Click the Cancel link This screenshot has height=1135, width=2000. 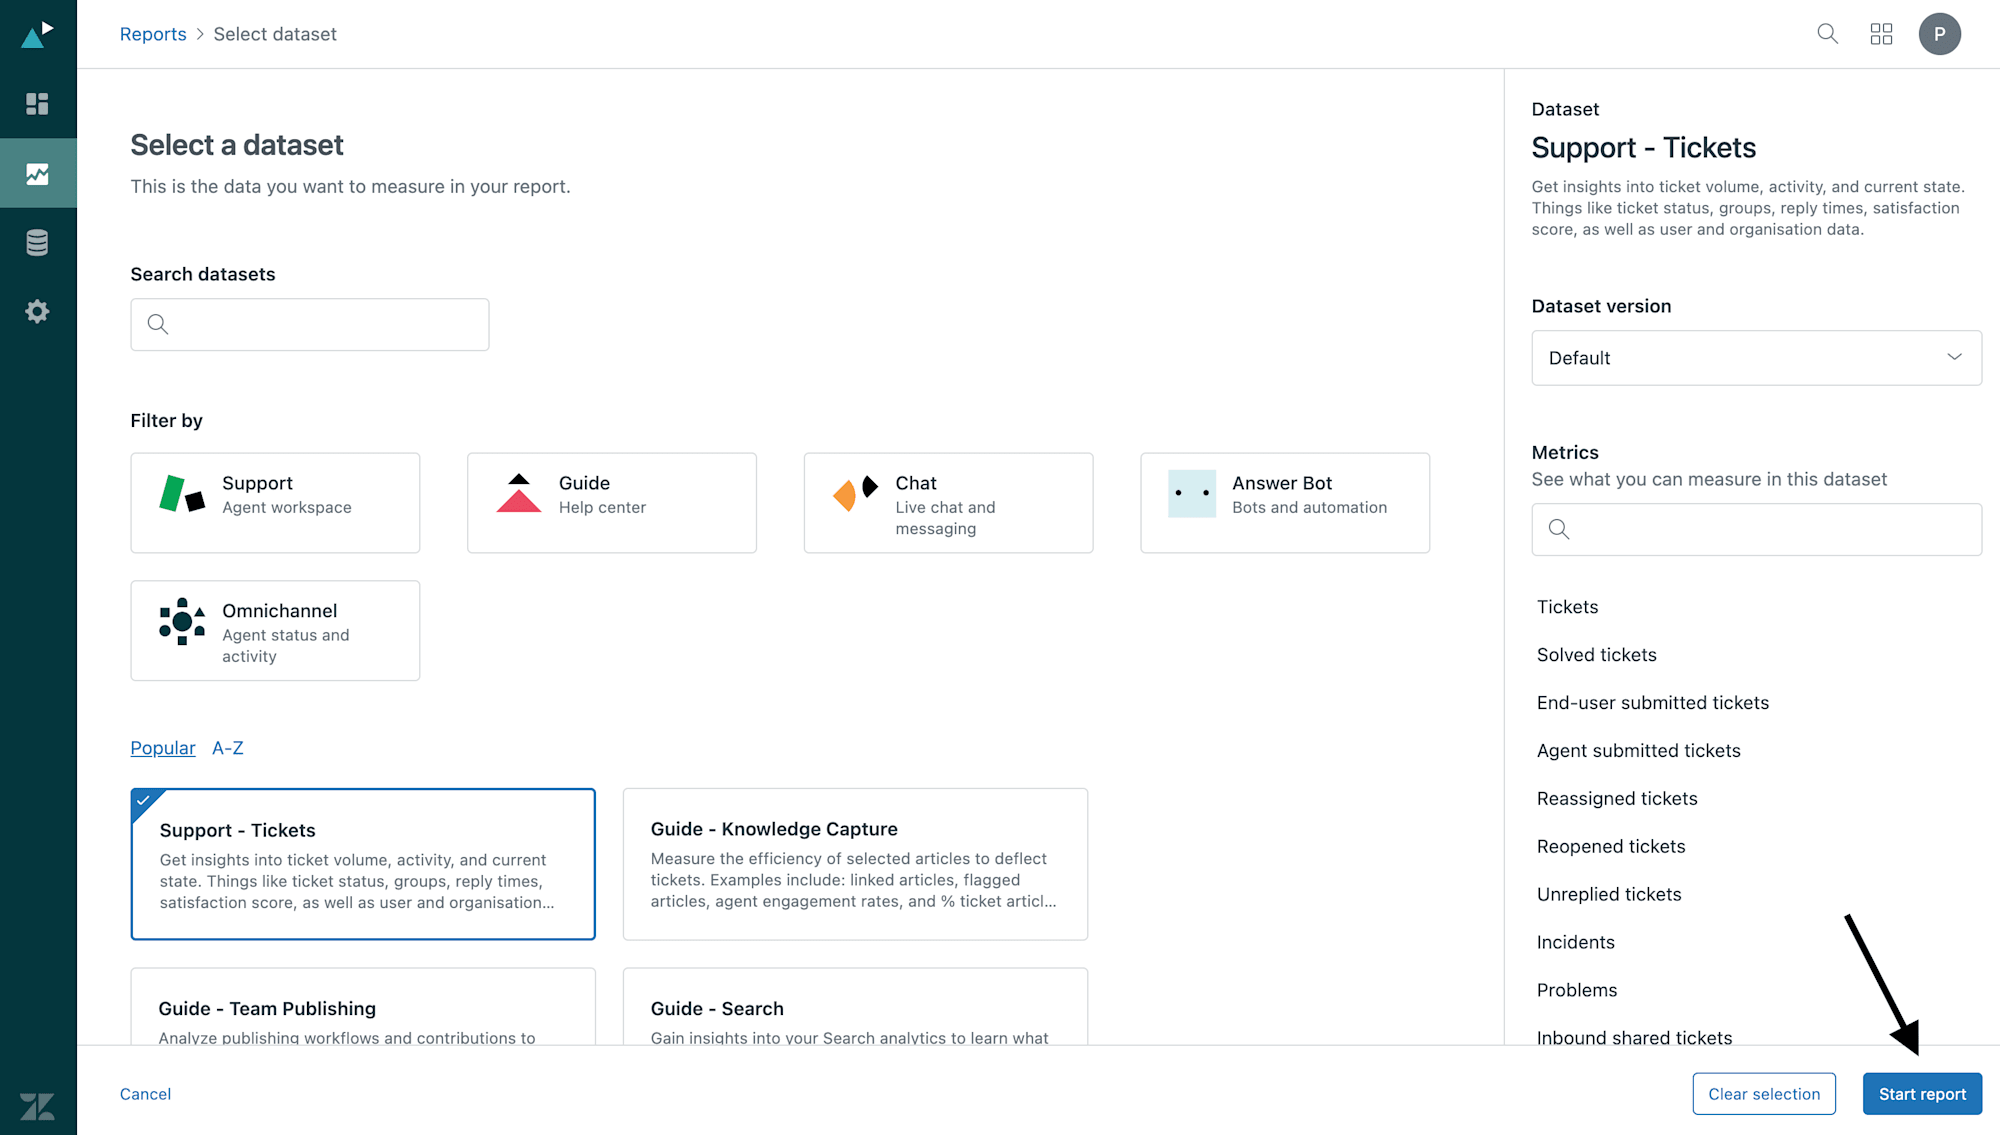144,1092
